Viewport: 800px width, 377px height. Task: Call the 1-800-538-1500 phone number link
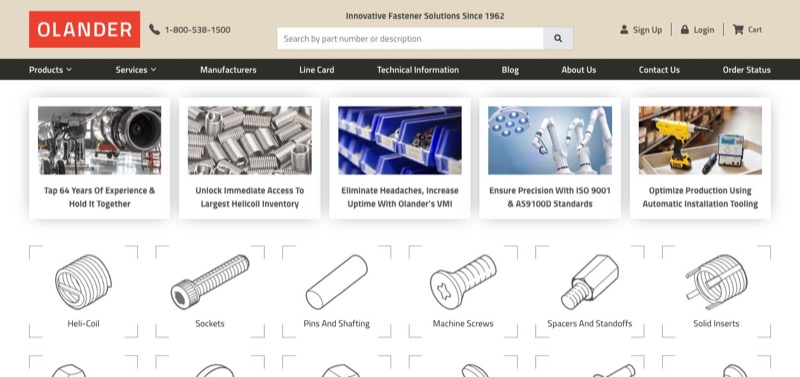click(197, 30)
